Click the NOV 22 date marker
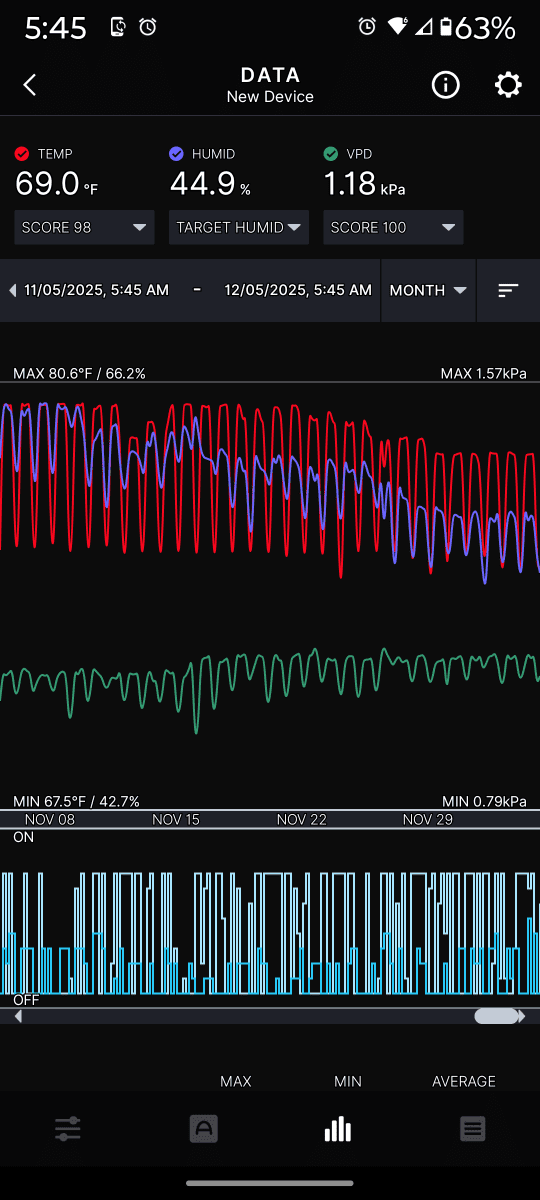This screenshot has height=1200, width=540. coord(302,820)
